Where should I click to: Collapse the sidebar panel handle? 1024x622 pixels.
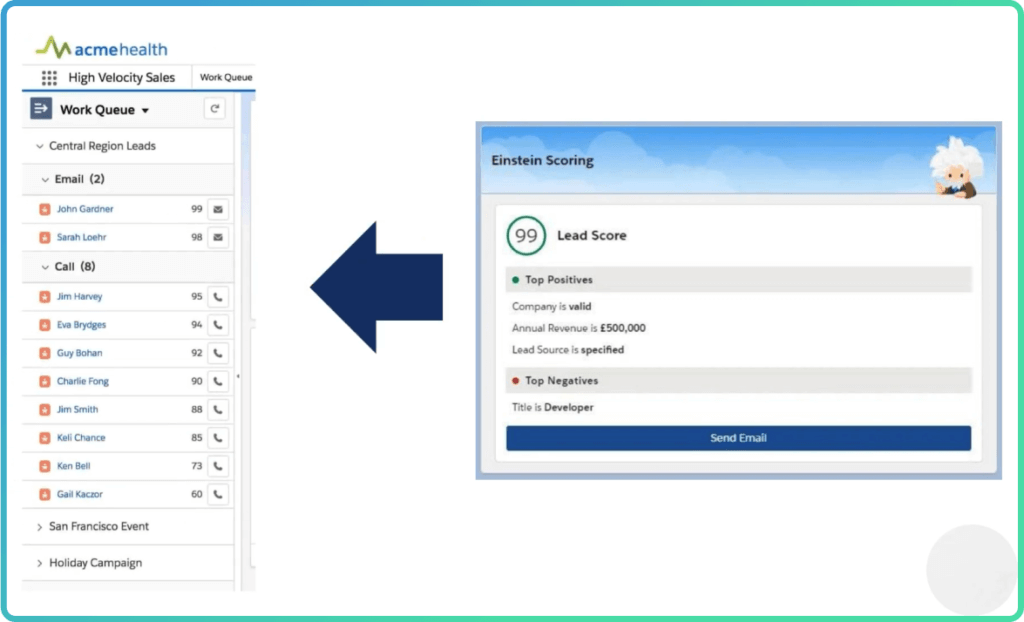238,376
